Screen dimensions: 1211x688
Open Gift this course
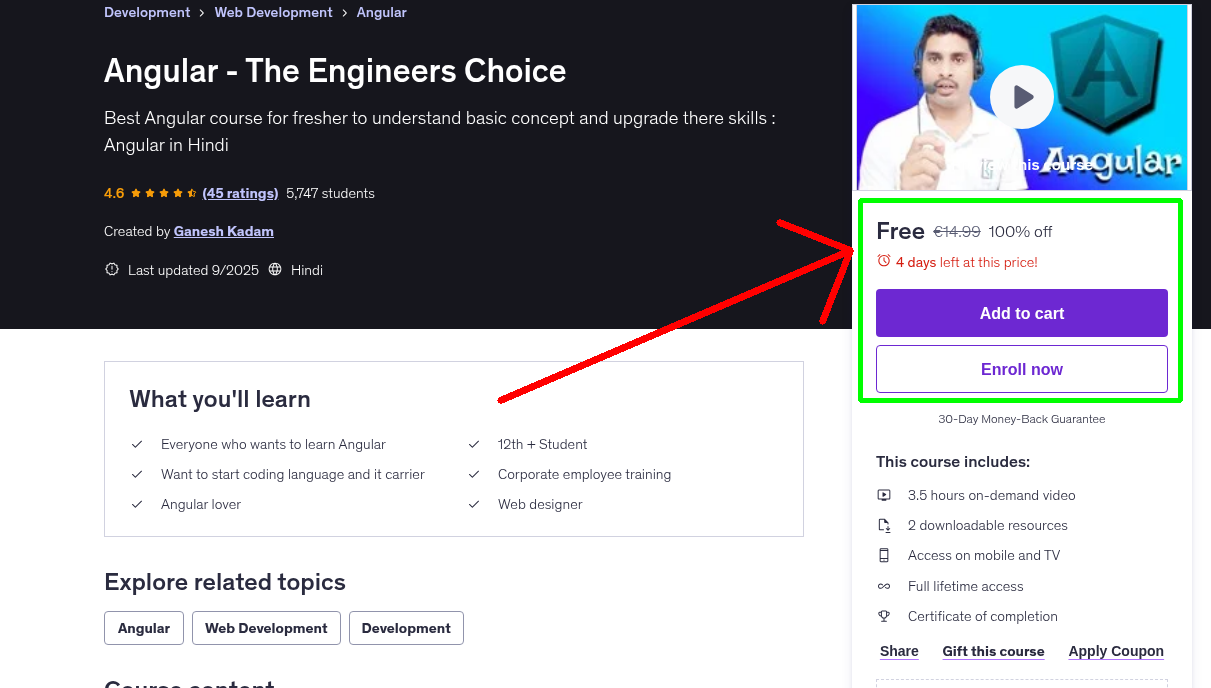tap(993, 651)
